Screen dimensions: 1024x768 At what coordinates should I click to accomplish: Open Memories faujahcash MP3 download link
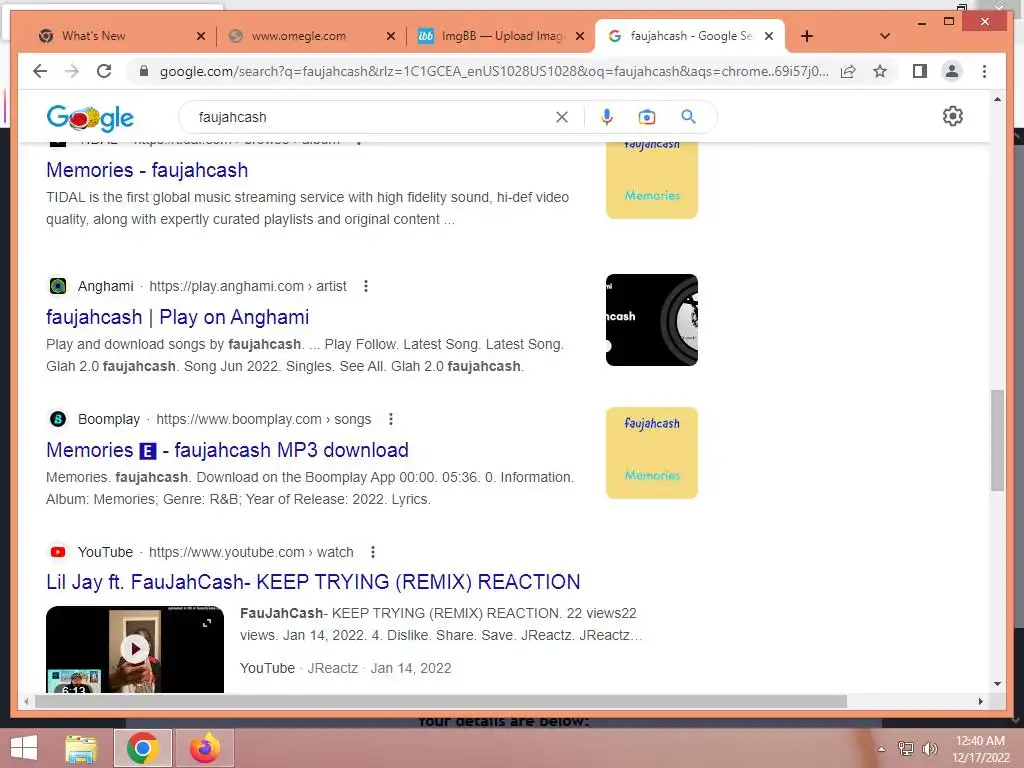(227, 450)
